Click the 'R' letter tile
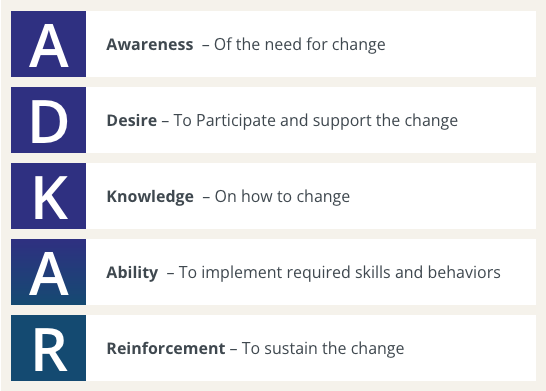546x391 pixels. click(48, 348)
